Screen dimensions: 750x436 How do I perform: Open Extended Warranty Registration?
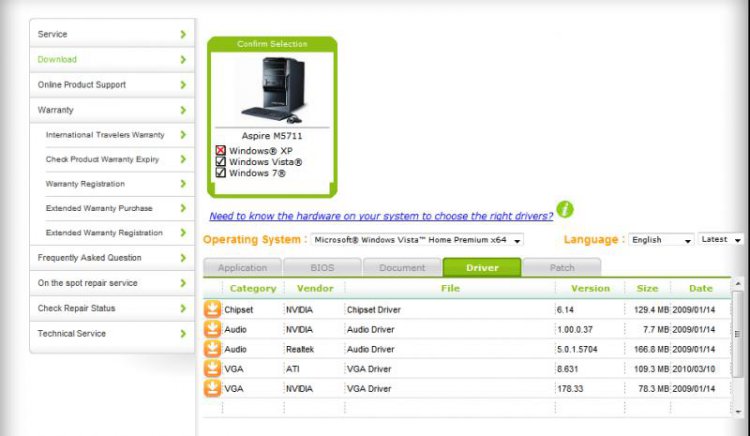(120, 232)
